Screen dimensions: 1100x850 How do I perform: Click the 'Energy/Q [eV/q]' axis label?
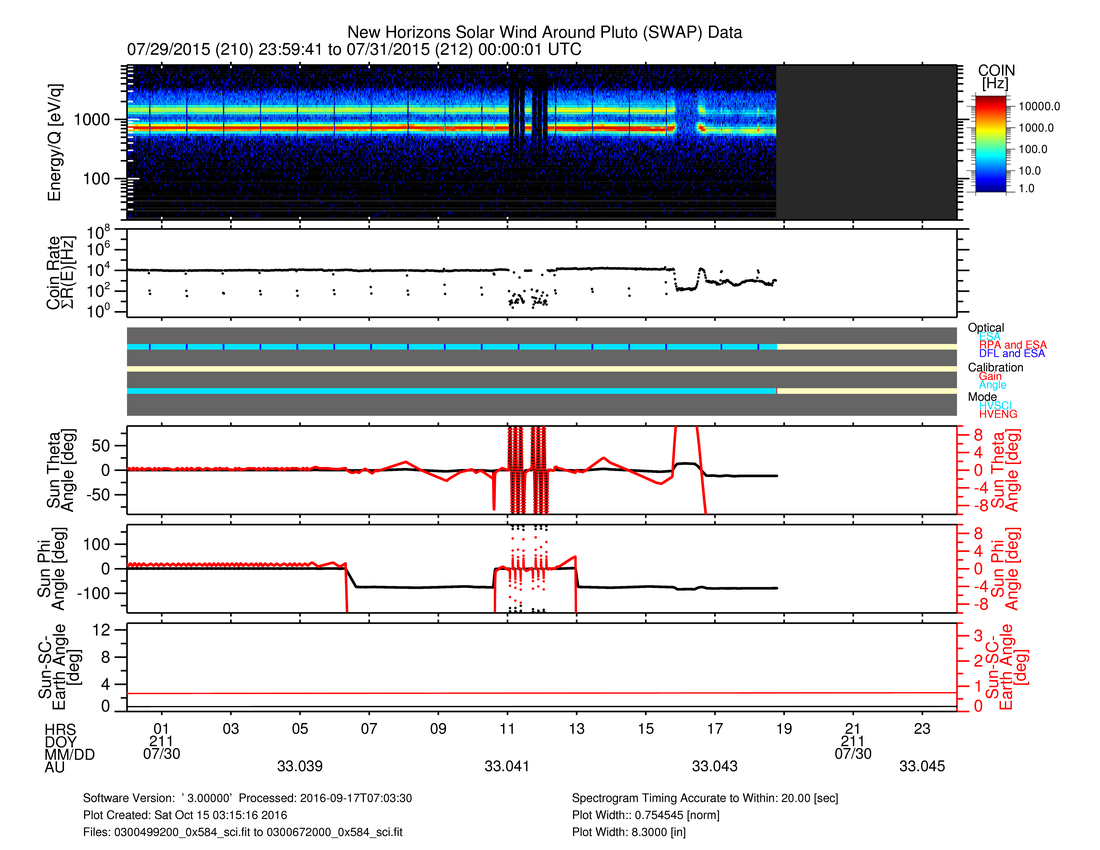[58, 141]
